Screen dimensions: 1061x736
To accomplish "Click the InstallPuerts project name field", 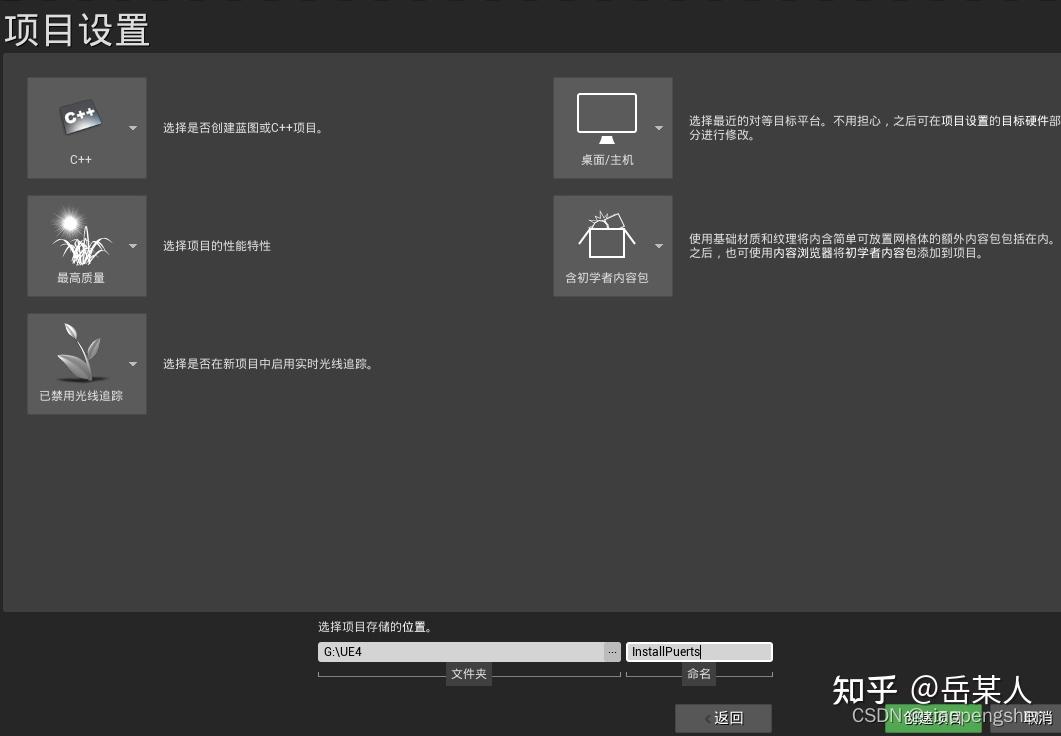I will click(x=698, y=651).
